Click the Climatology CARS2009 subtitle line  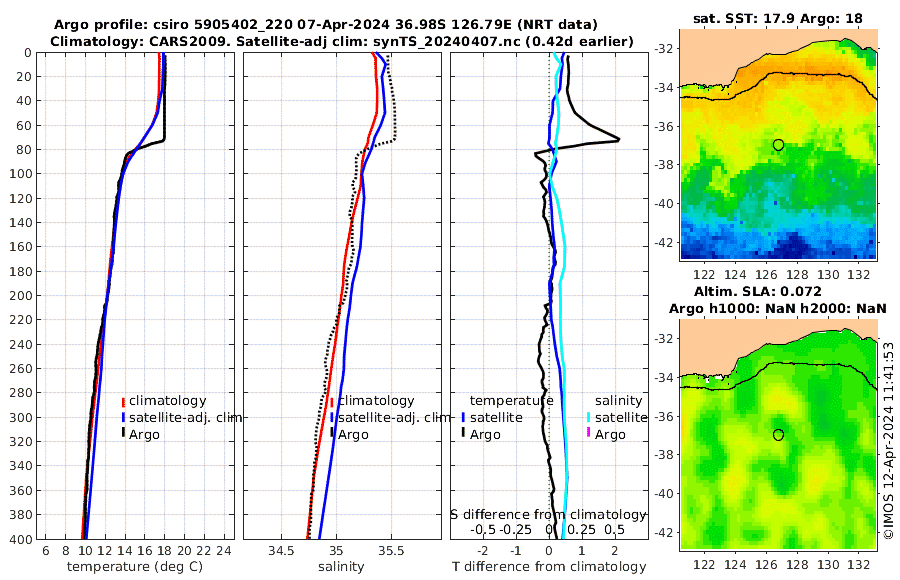point(342,41)
